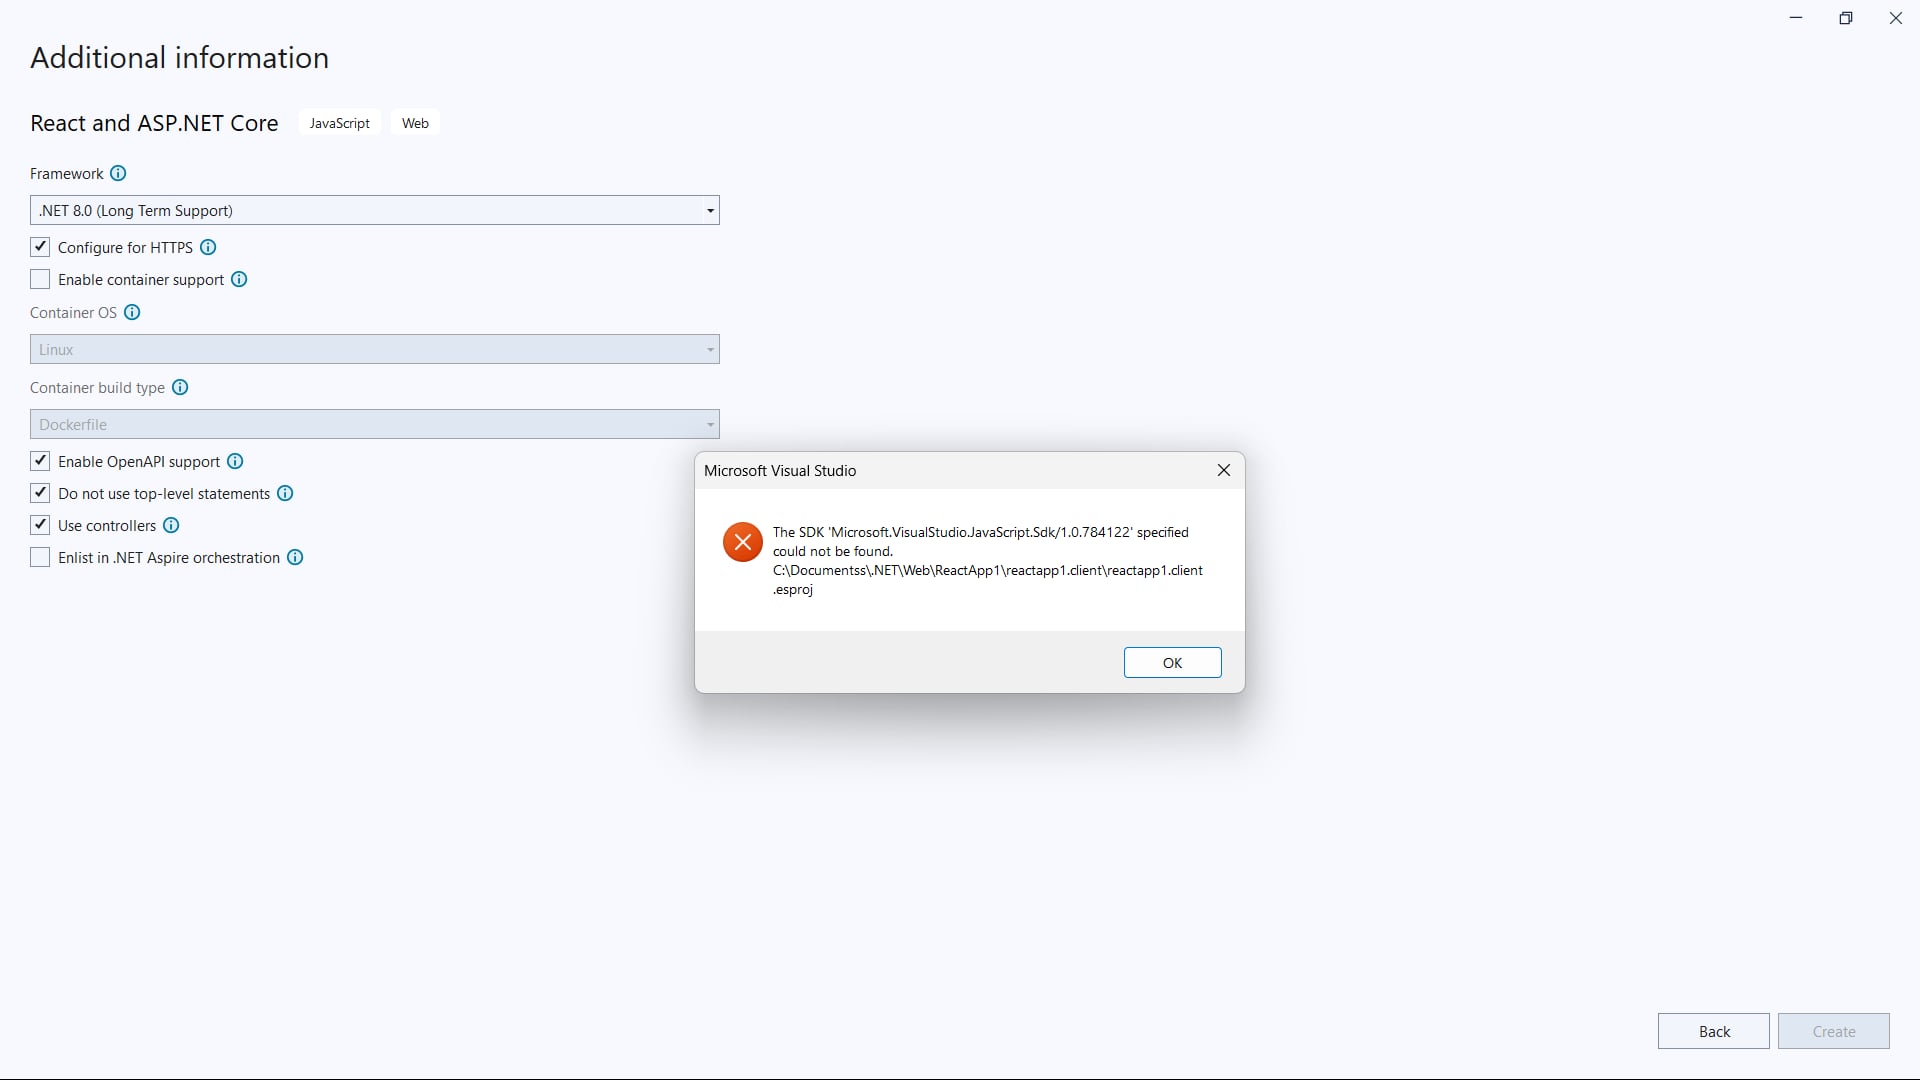Click the JavaScript tag

click(339, 123)
